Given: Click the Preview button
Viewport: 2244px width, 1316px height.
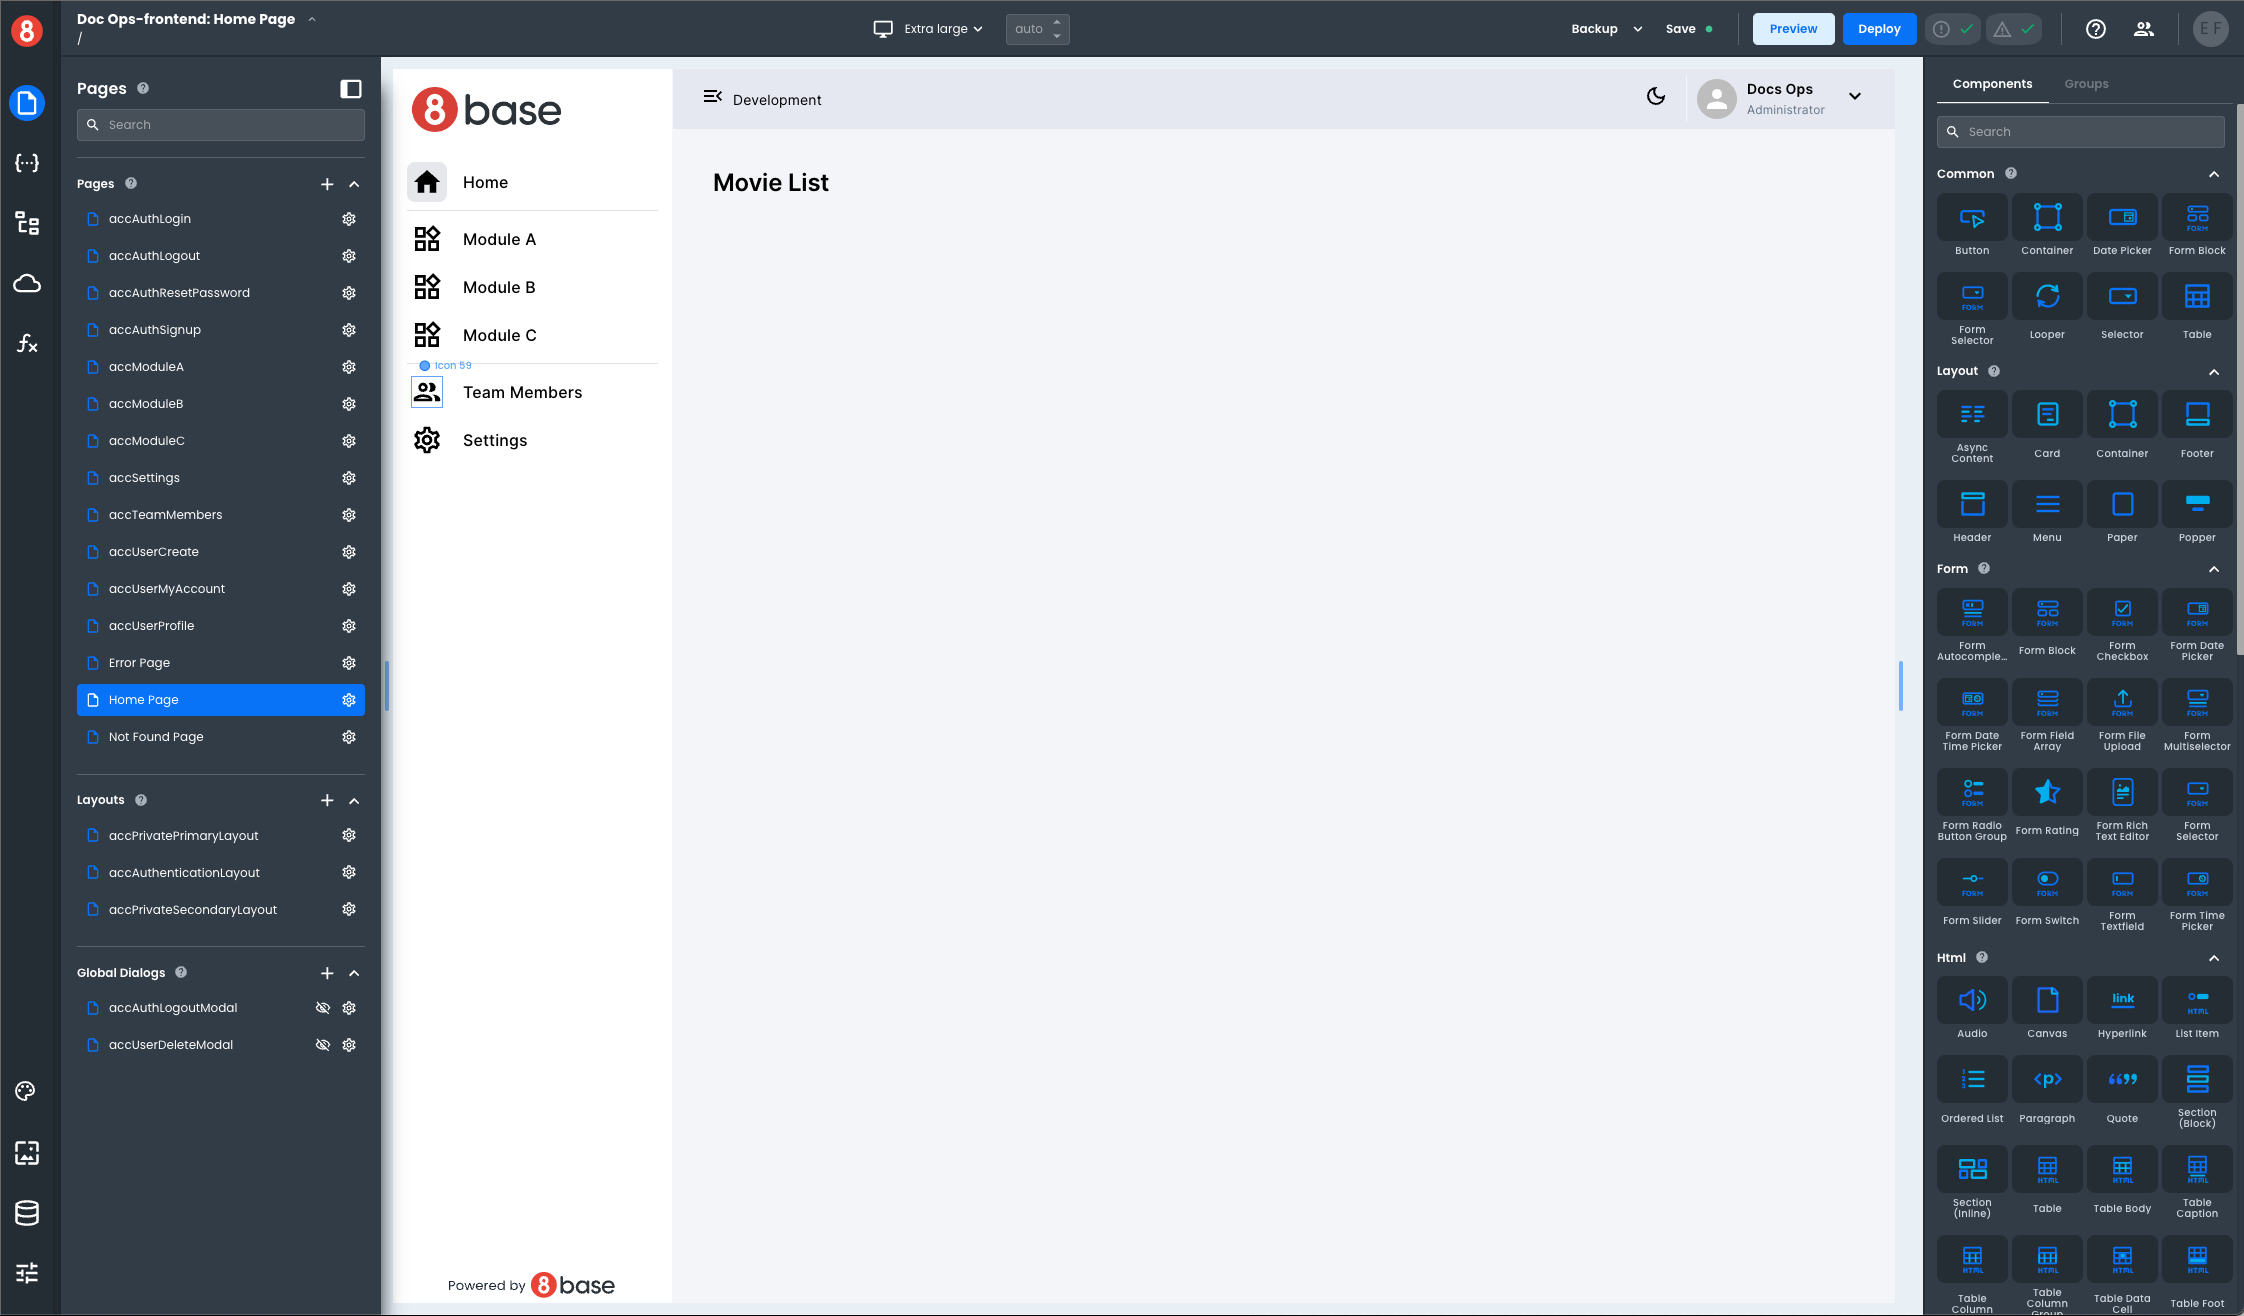Looking at the screenshot, I should click(x=1793, y=29).
